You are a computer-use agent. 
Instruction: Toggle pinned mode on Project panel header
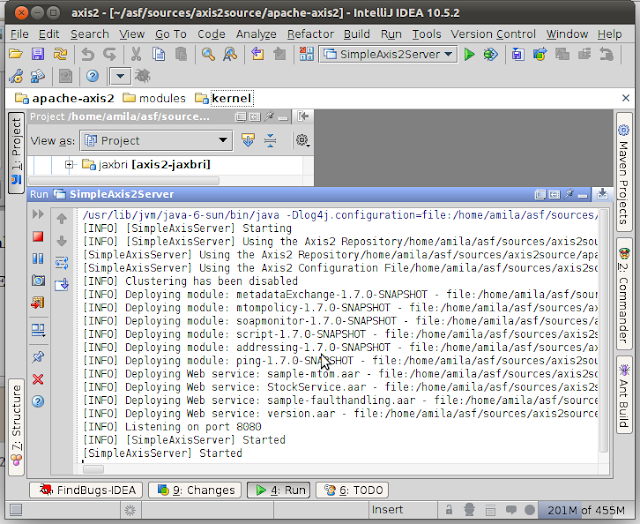(x=269, y=117)
